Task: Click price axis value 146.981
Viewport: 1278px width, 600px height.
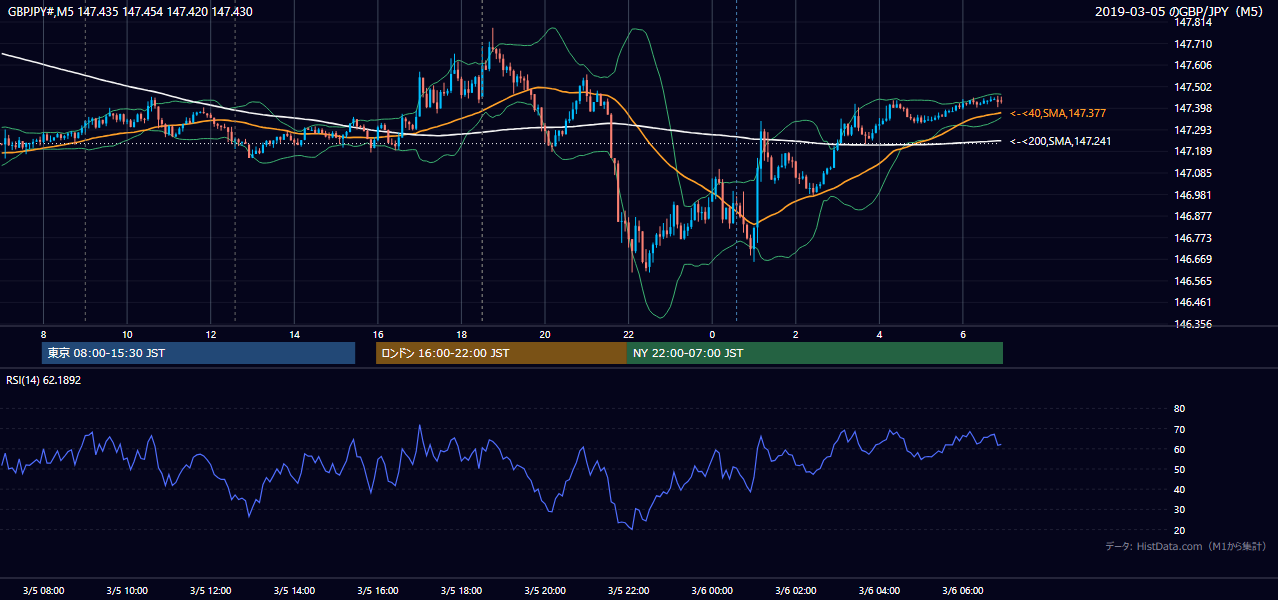Action: pyautogui.click(x=1194, y=195)
